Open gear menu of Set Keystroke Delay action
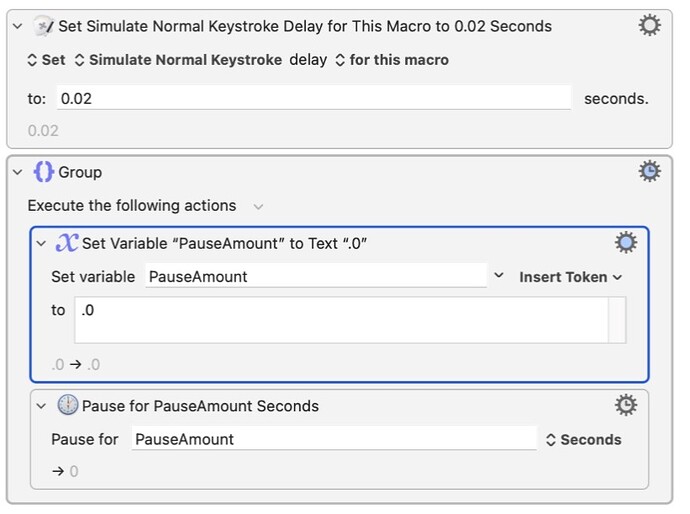The width and height of the screenshot is (690, 514). (x=650, y=25)
